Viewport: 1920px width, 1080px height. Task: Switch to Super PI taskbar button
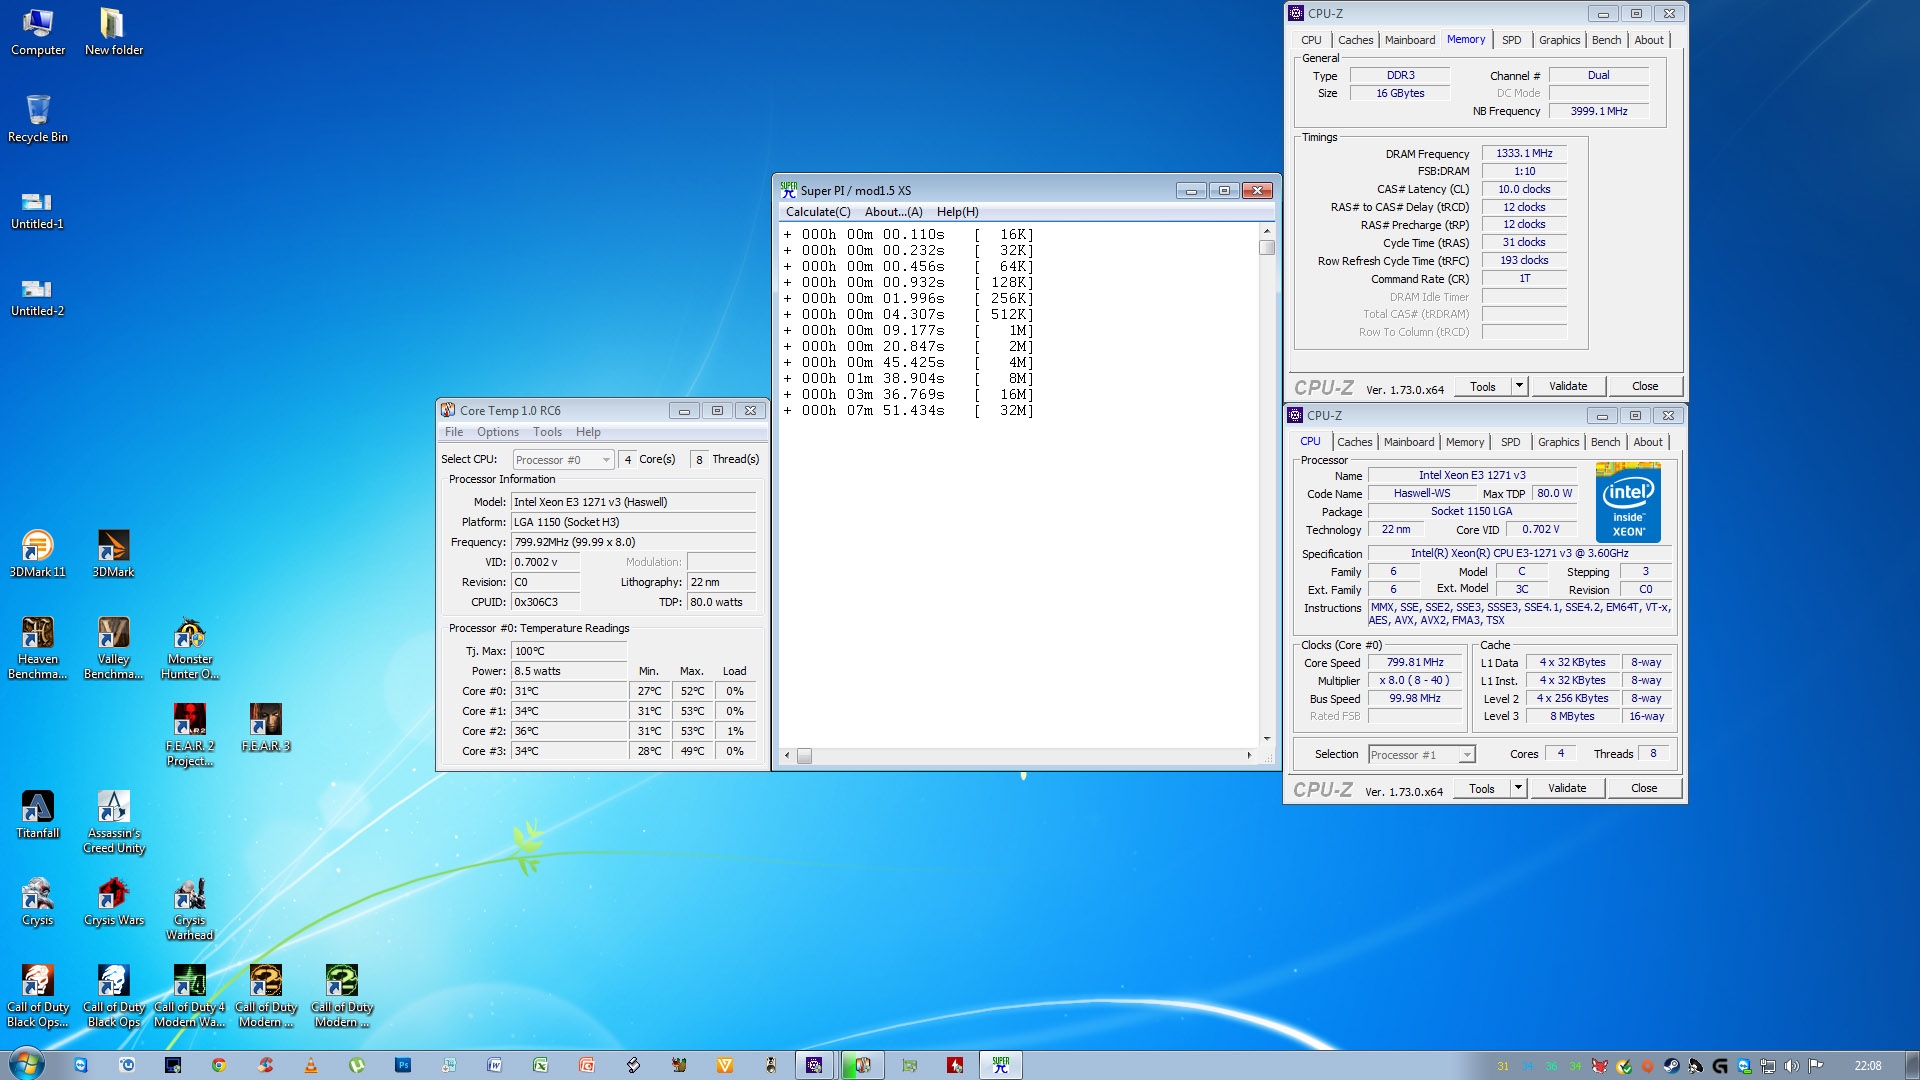(x=1001, y=1065)
